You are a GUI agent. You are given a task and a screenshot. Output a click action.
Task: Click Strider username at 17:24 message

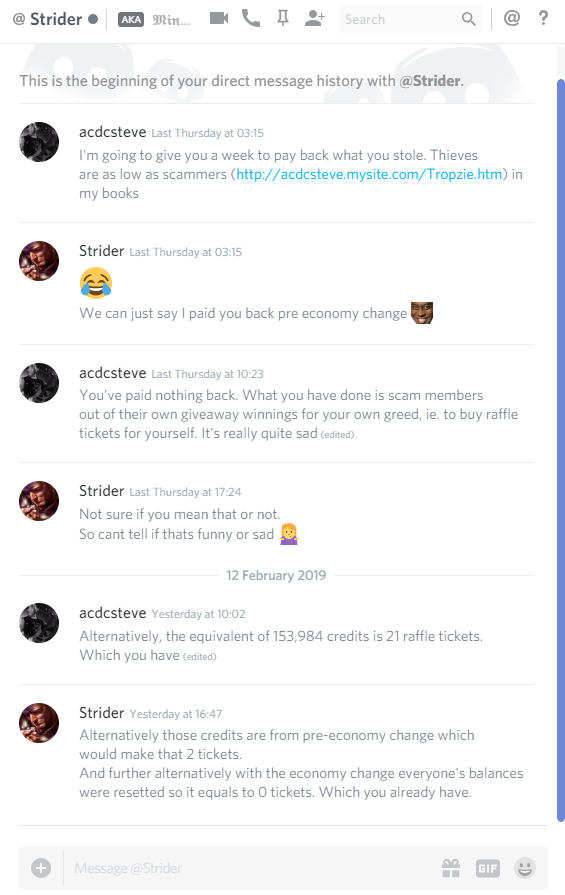pyautogui.click(x=102, y=491)
